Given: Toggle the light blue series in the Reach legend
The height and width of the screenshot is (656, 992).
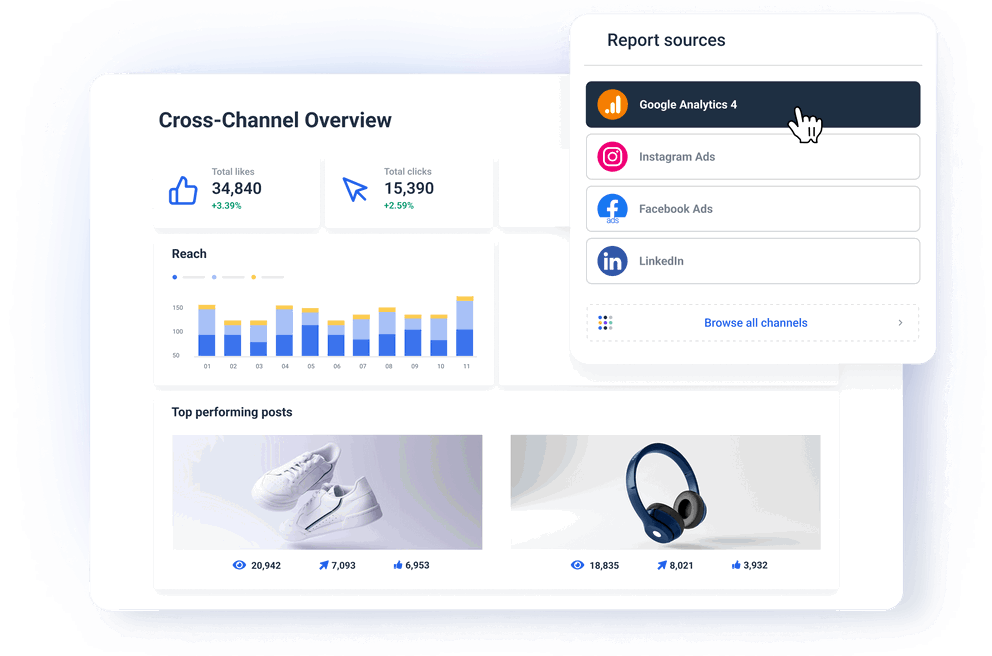Looking at the screenshot, I should 214,277.
